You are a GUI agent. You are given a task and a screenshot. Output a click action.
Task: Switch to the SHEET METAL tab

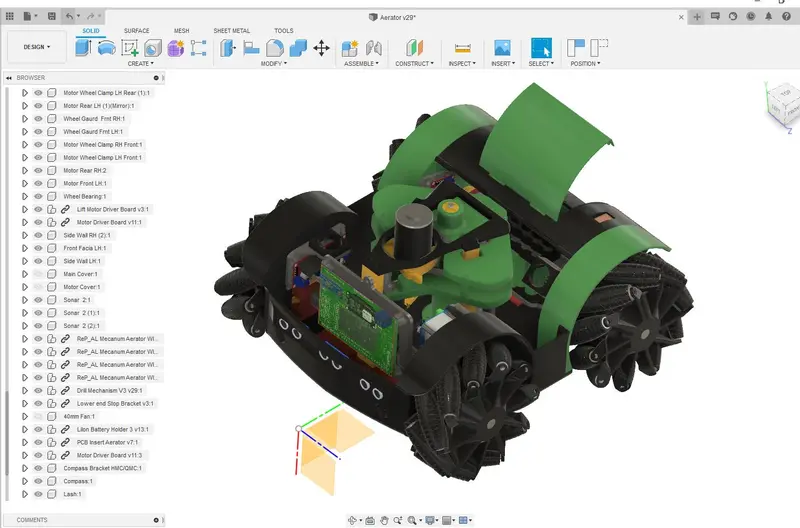pyautogui.click(x=232, y=31)
